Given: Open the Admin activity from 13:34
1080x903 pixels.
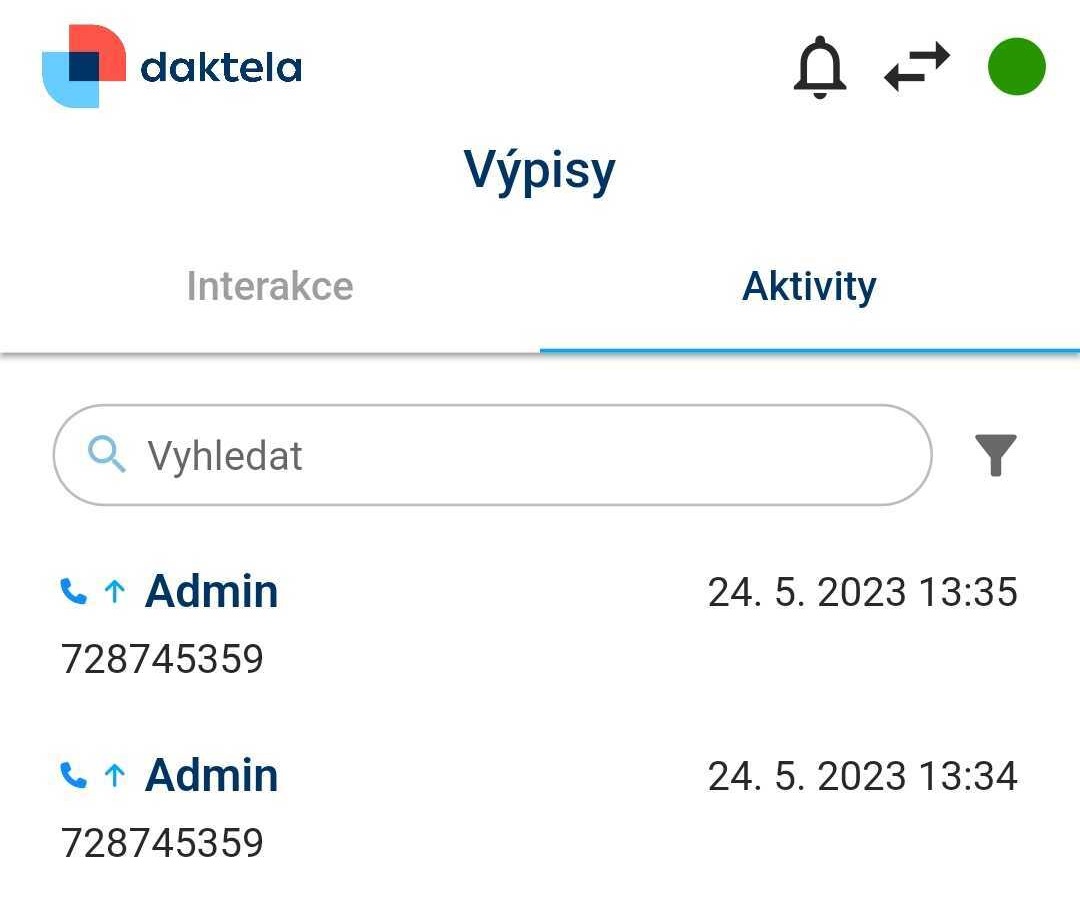Looking at the screenshot, I should coord(212,776).
